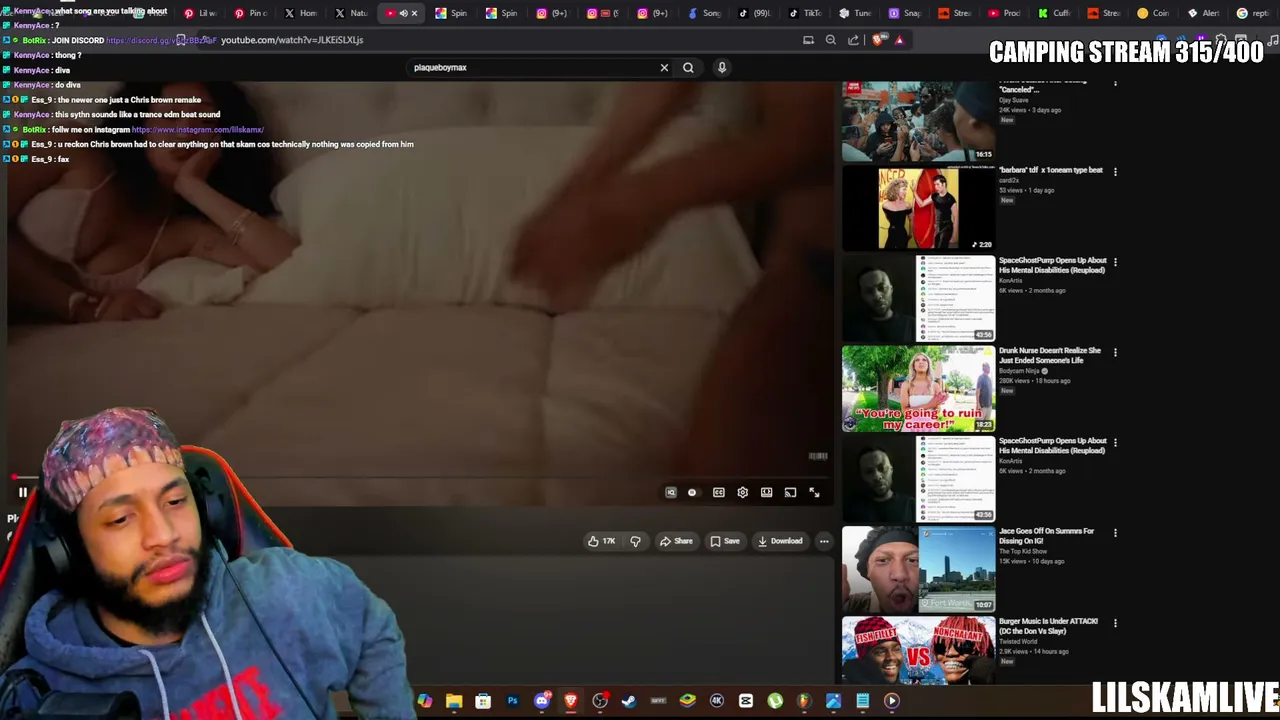Image resolution: width=1280 pixels, height=720 pixels.
Task: Open options for the 'barbars' type beat video
Action: [1115, 172]
